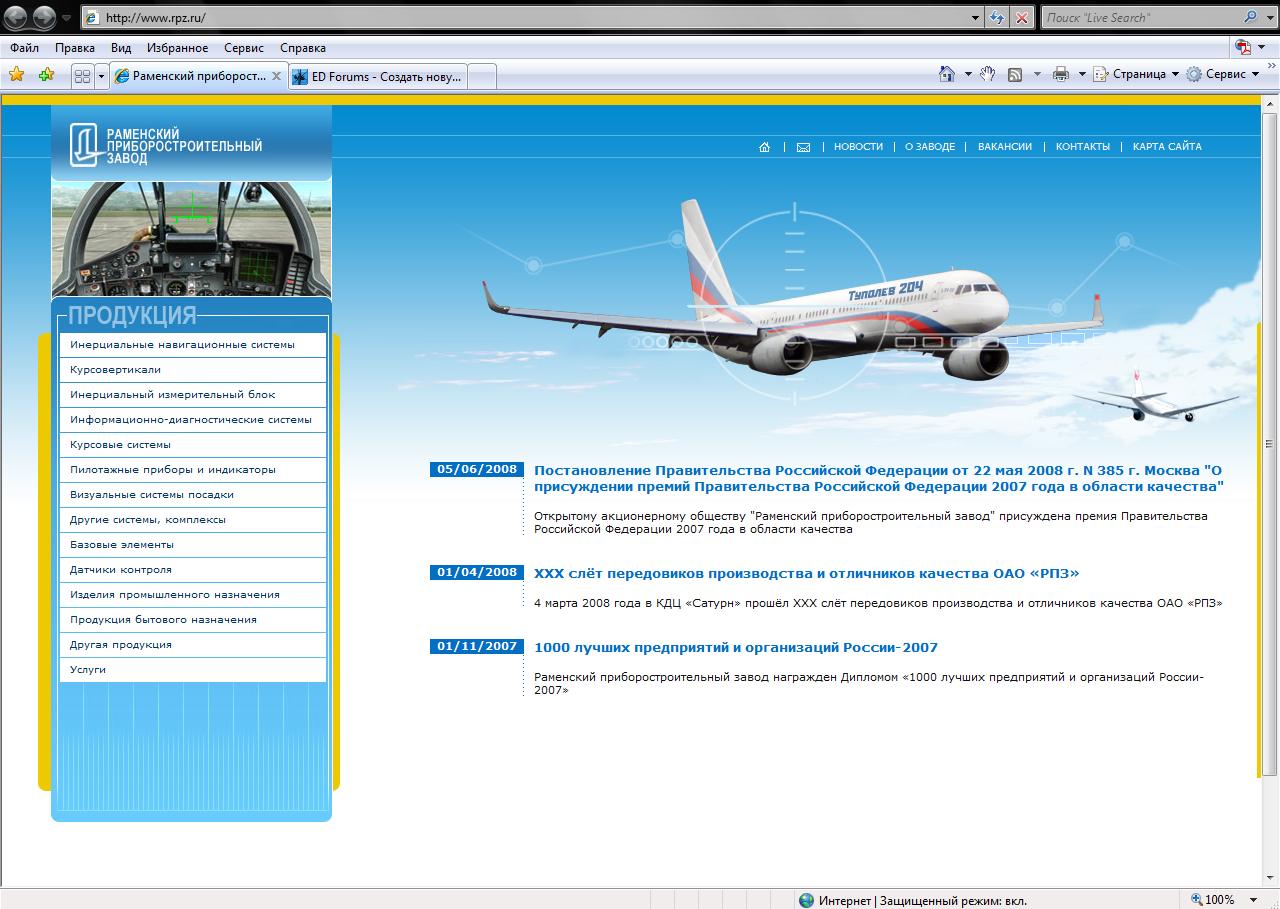1280x909 pixels.
Task: Open the Страница toolbar menu
Action: tap(1136, 75)
